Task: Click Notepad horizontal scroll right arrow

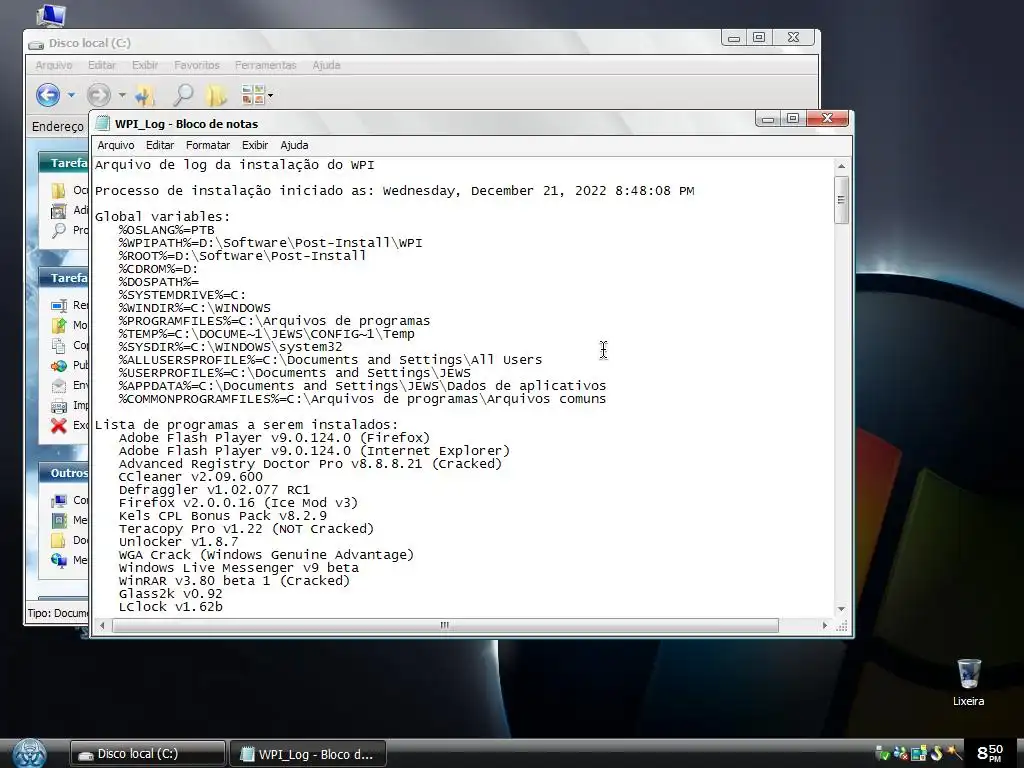Action: tap(825, 626)
